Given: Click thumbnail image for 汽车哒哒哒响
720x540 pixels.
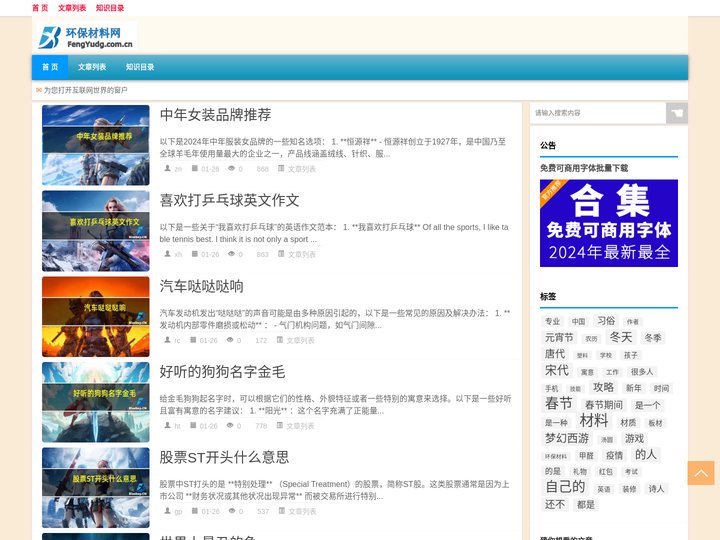Looking at the screenshot, I should coord(96,316).
